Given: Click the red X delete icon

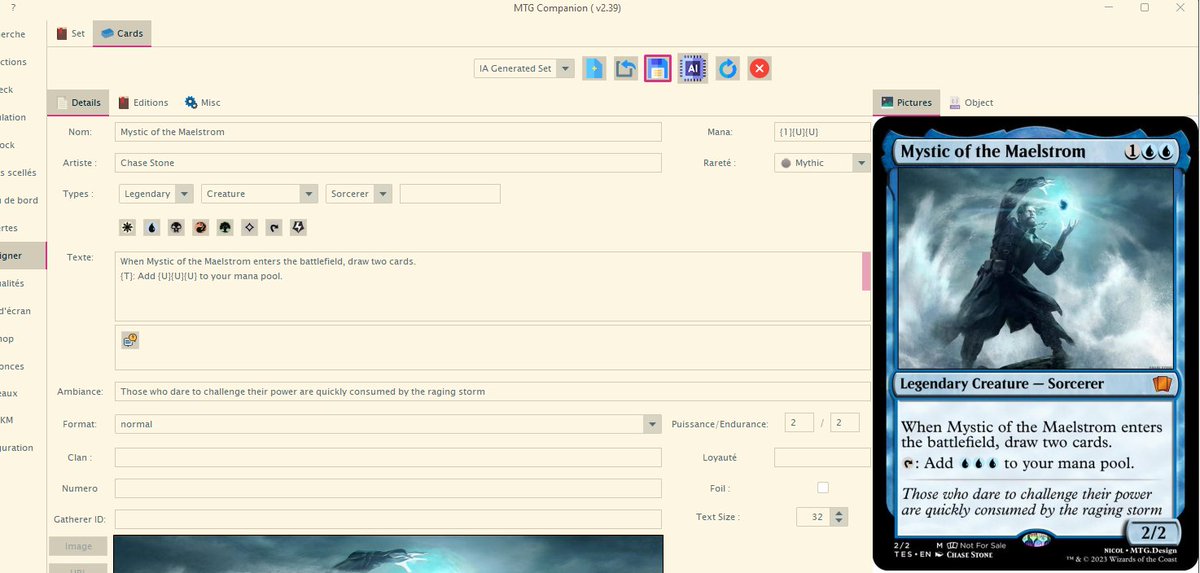Looking at the screenshot, I should click(x=760, y=68).
